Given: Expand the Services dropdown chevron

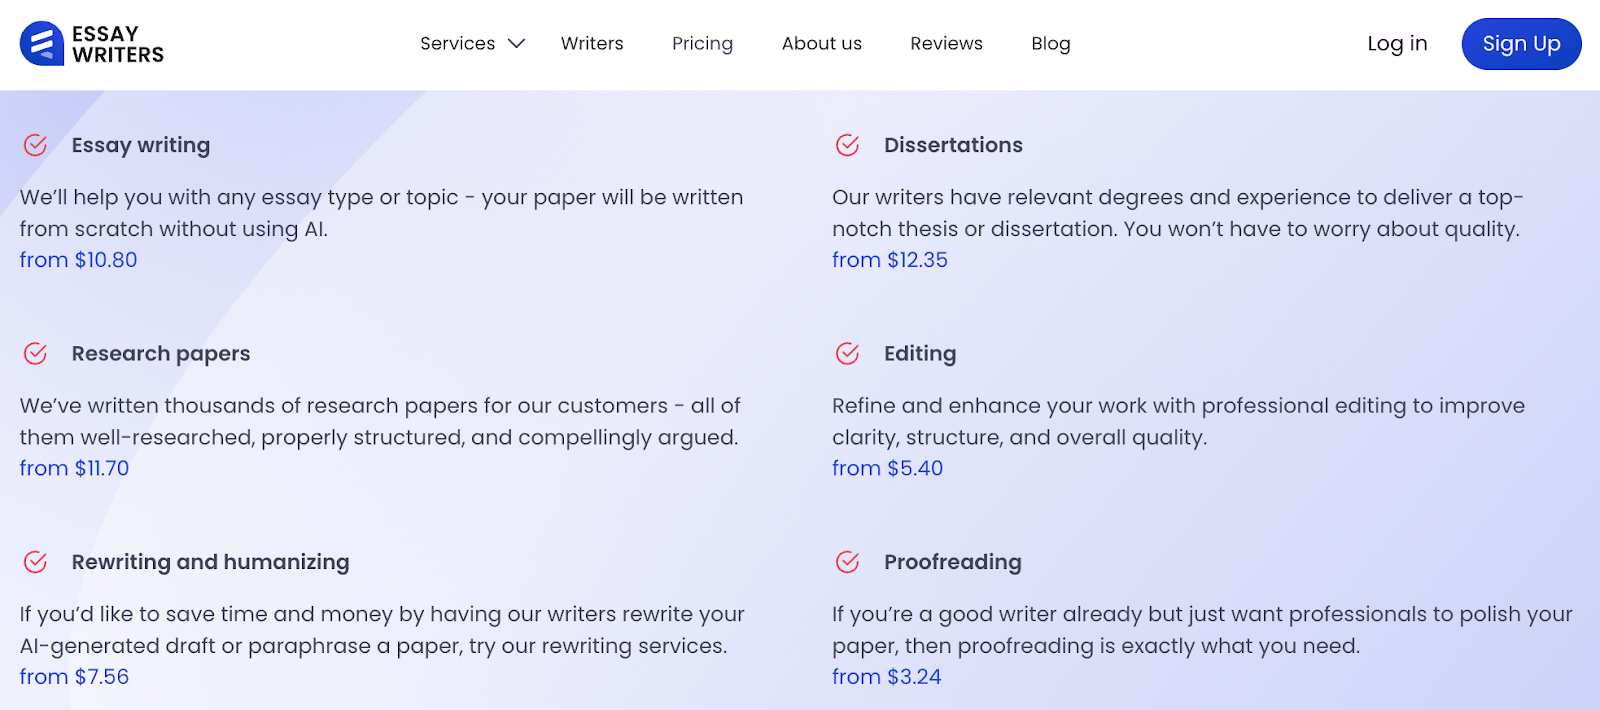Looking at the screenshot, I should click(516, 44).
